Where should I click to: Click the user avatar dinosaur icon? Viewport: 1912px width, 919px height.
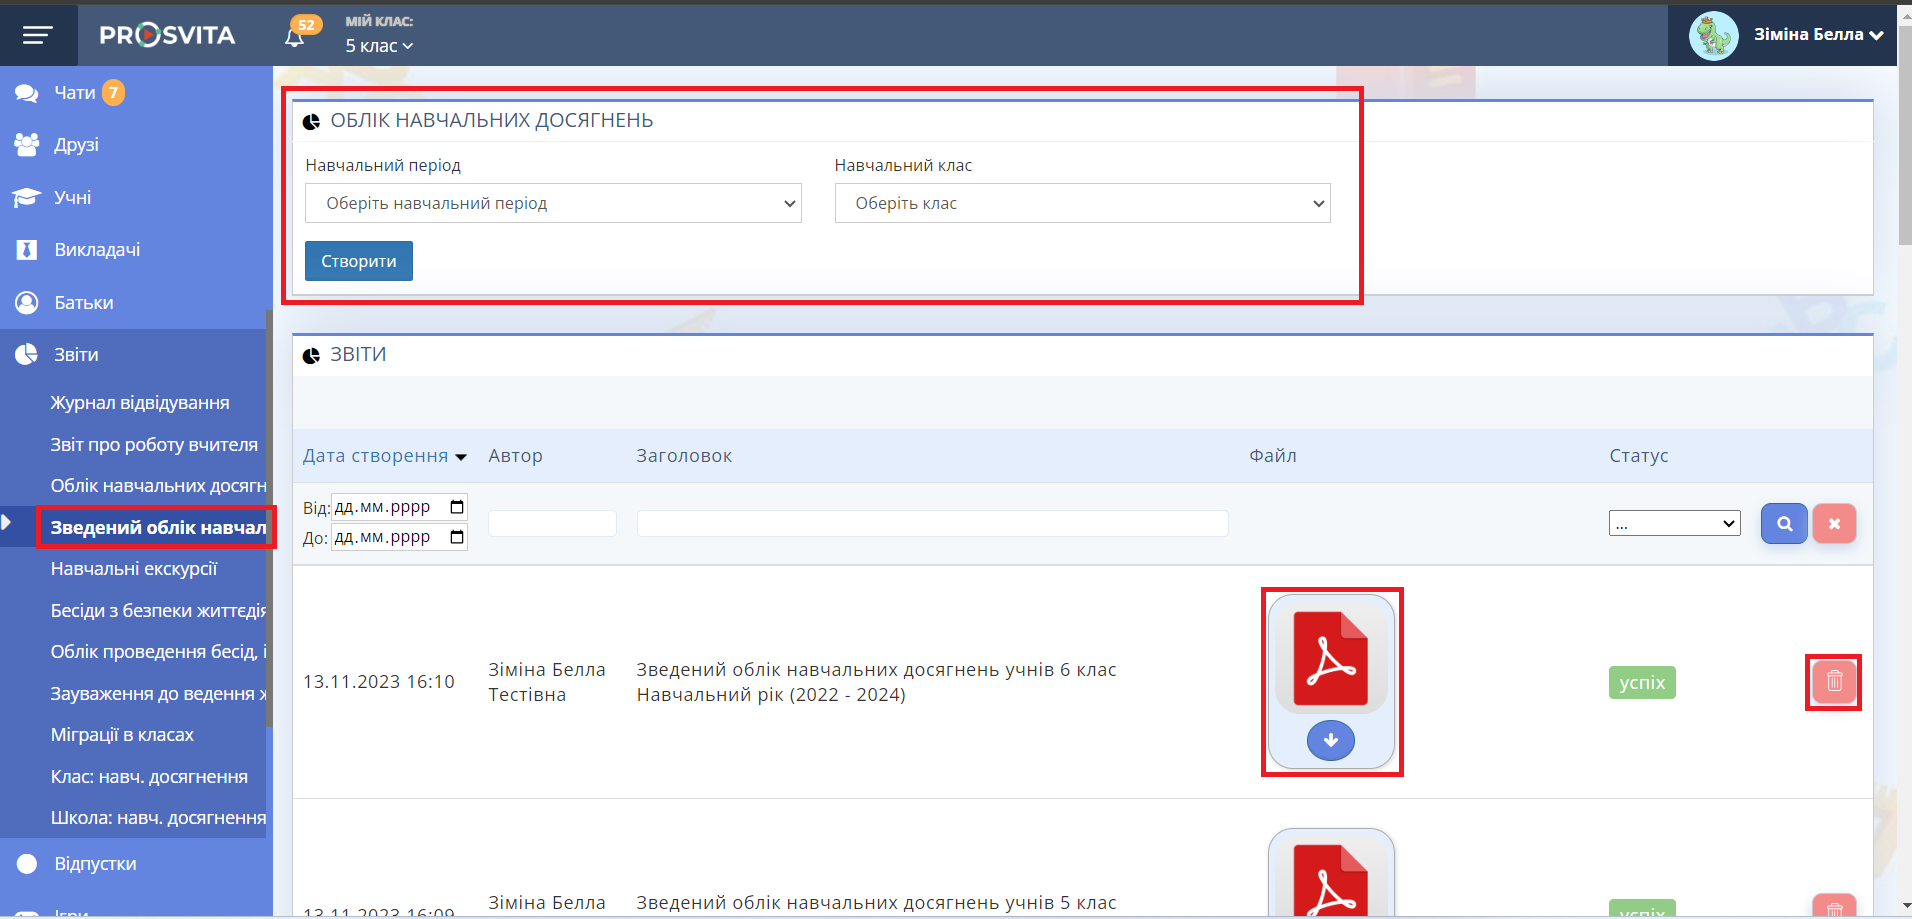click(1713, 35)
